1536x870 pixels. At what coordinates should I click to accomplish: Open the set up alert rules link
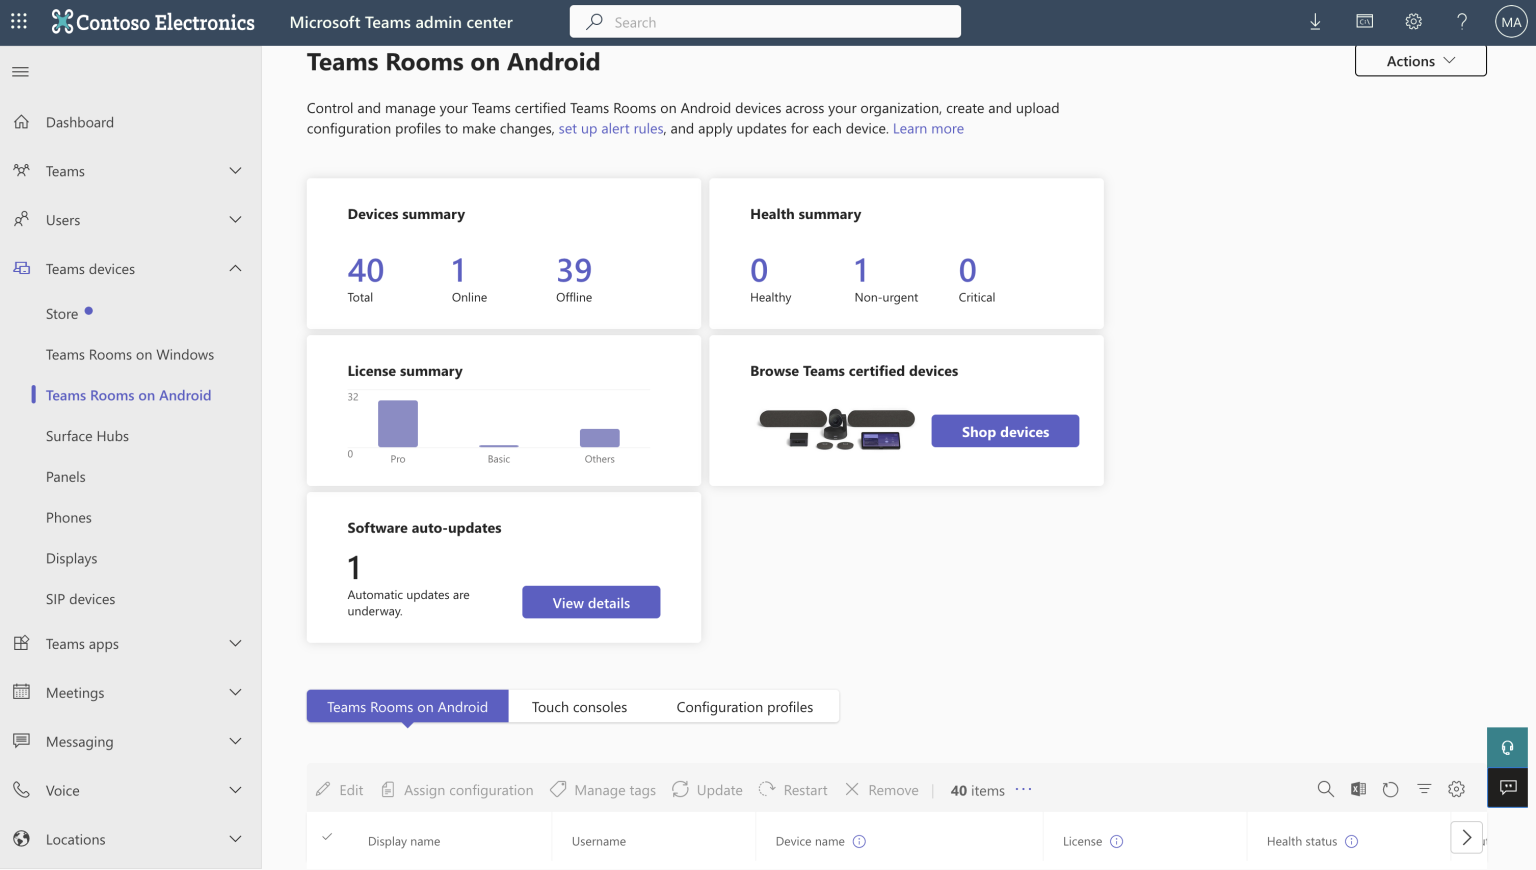(x=610, y=128)
